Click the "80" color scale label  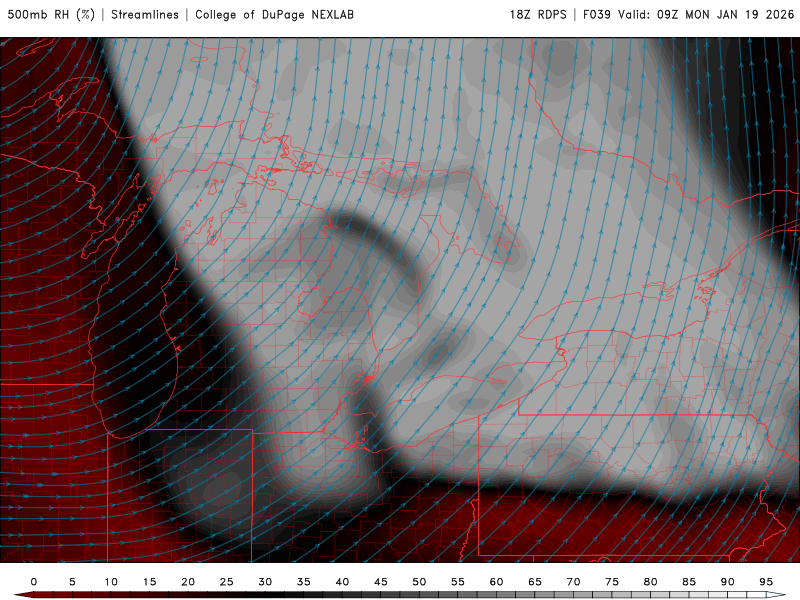(x=651, y=582)
